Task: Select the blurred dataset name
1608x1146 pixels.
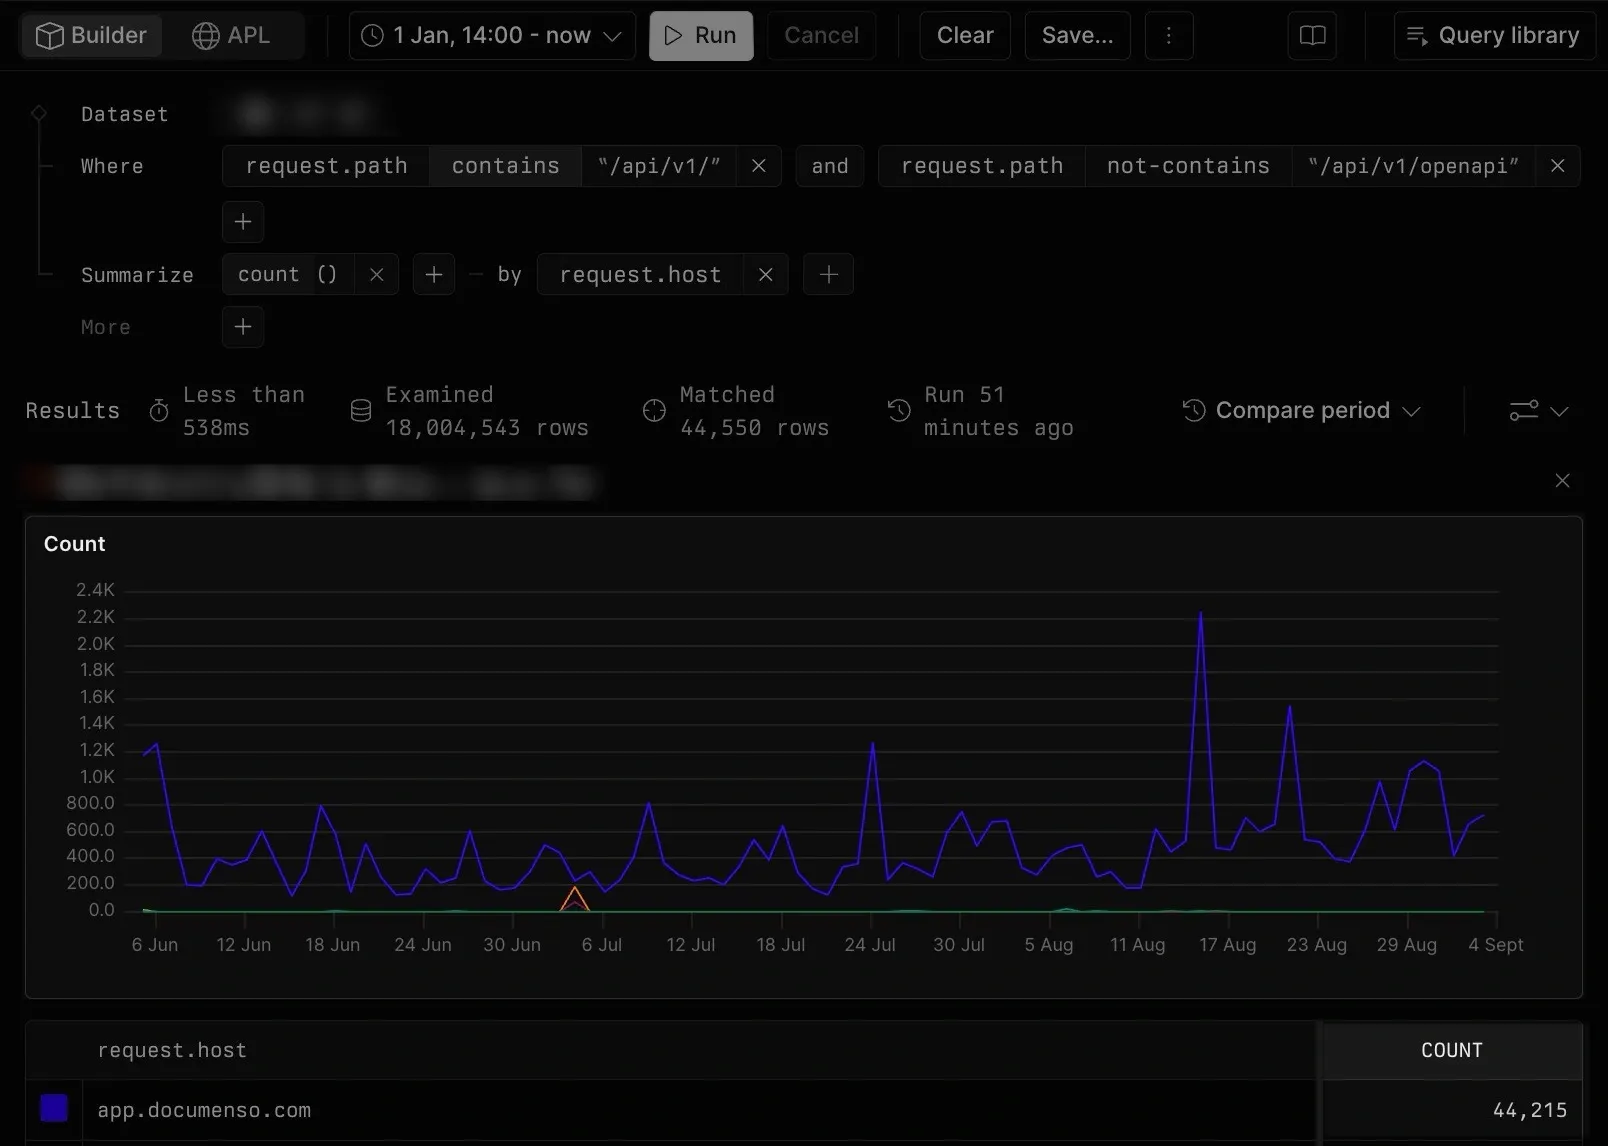Action: [305, 114]
